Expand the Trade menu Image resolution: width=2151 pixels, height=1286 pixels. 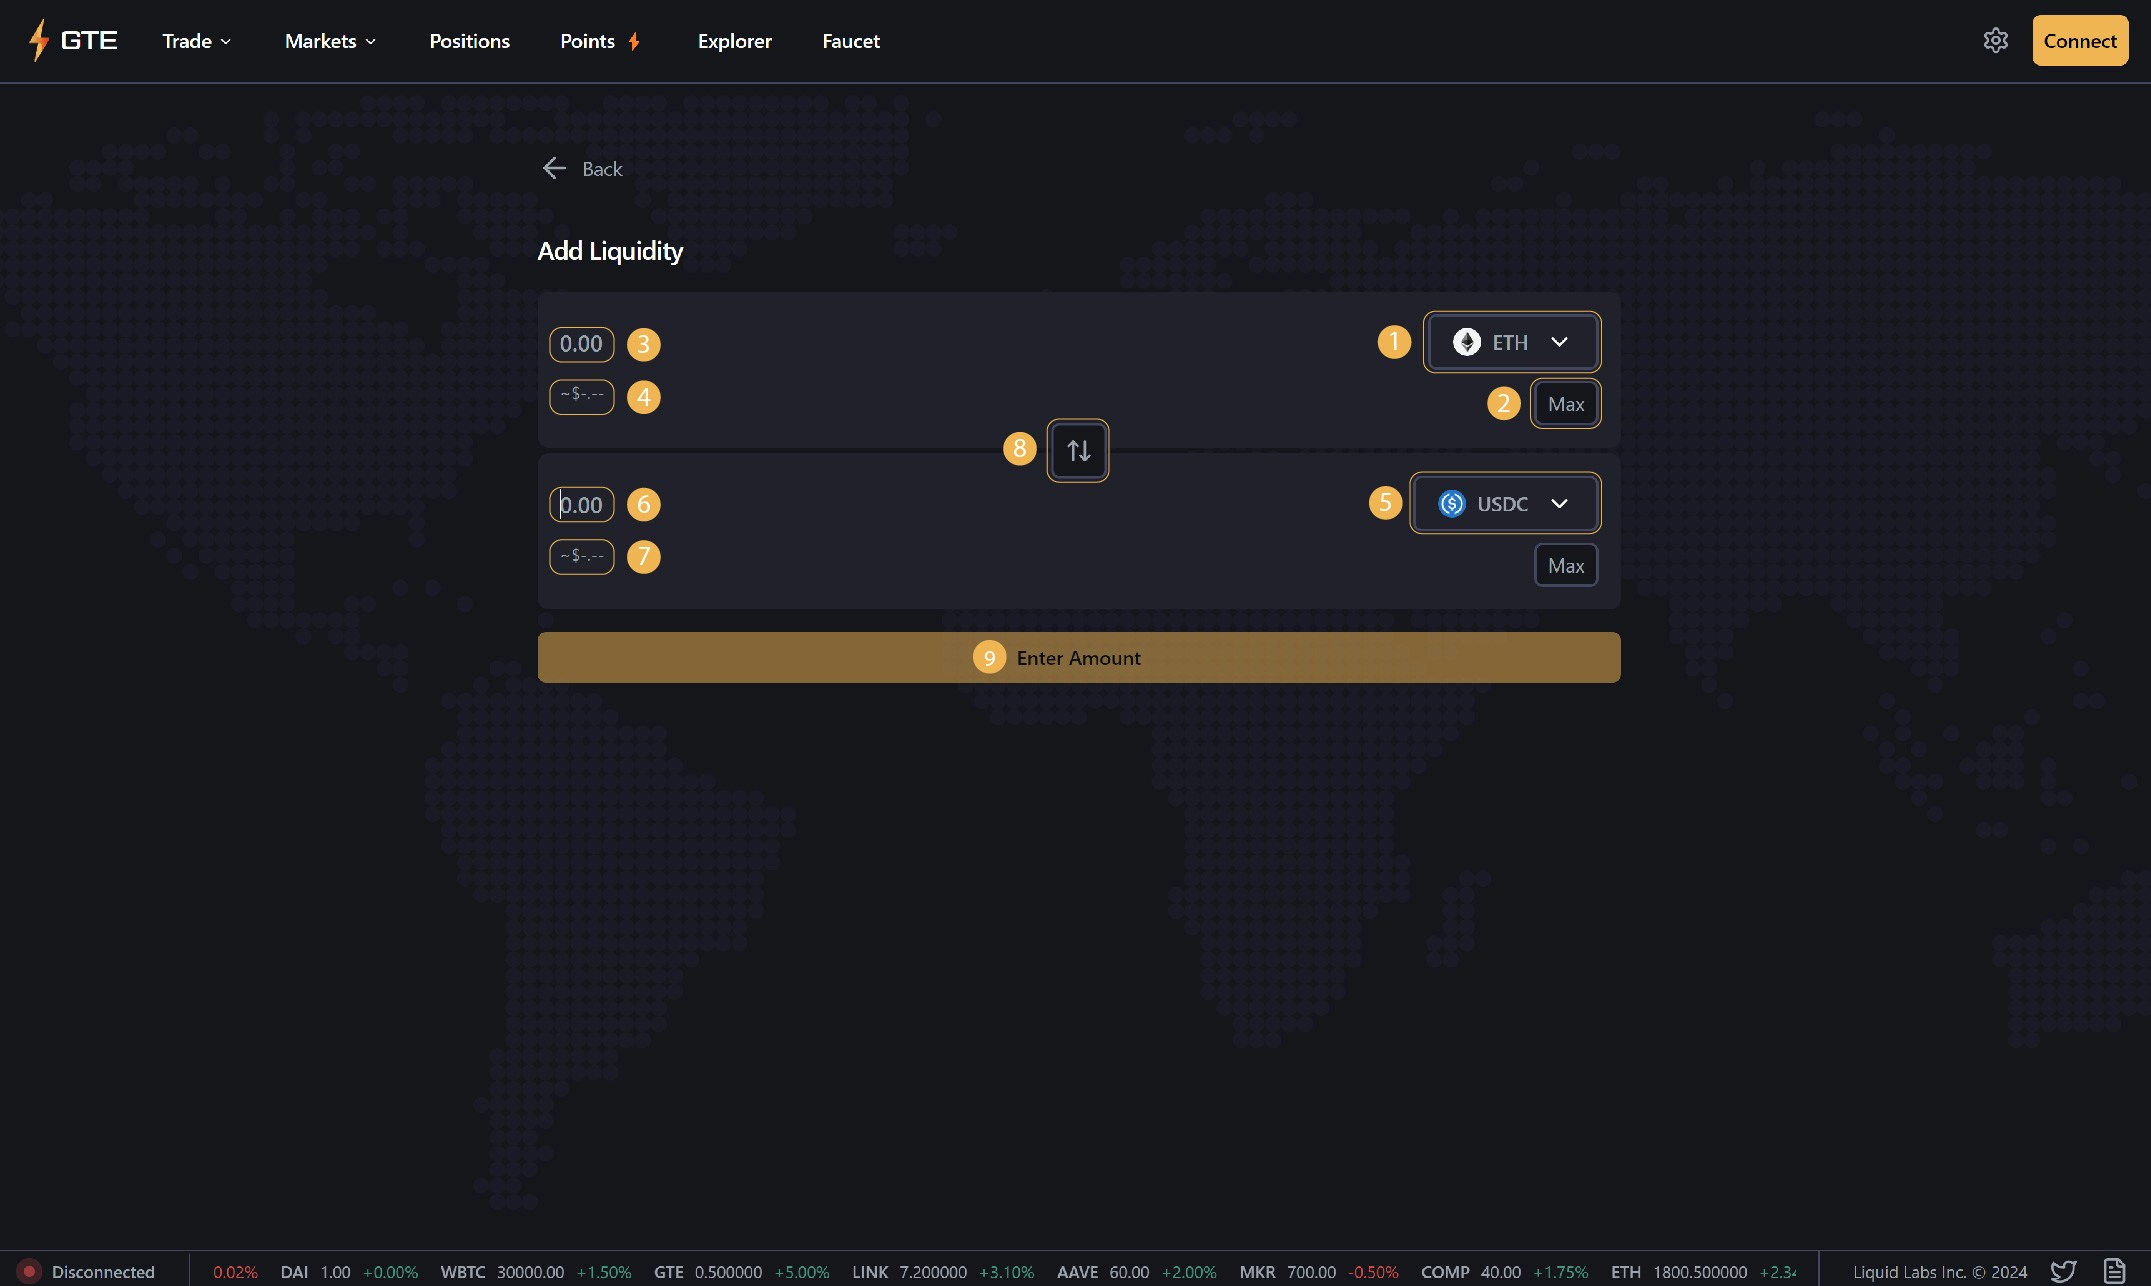tap(196, 41)
